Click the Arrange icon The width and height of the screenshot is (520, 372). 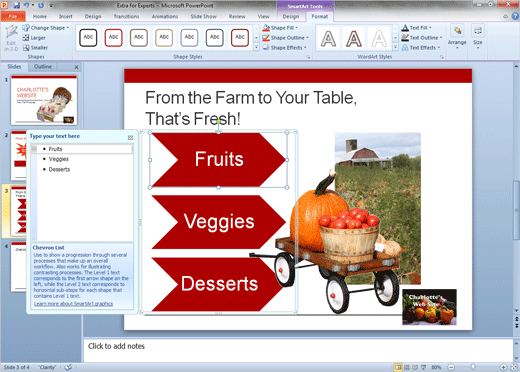457,31
